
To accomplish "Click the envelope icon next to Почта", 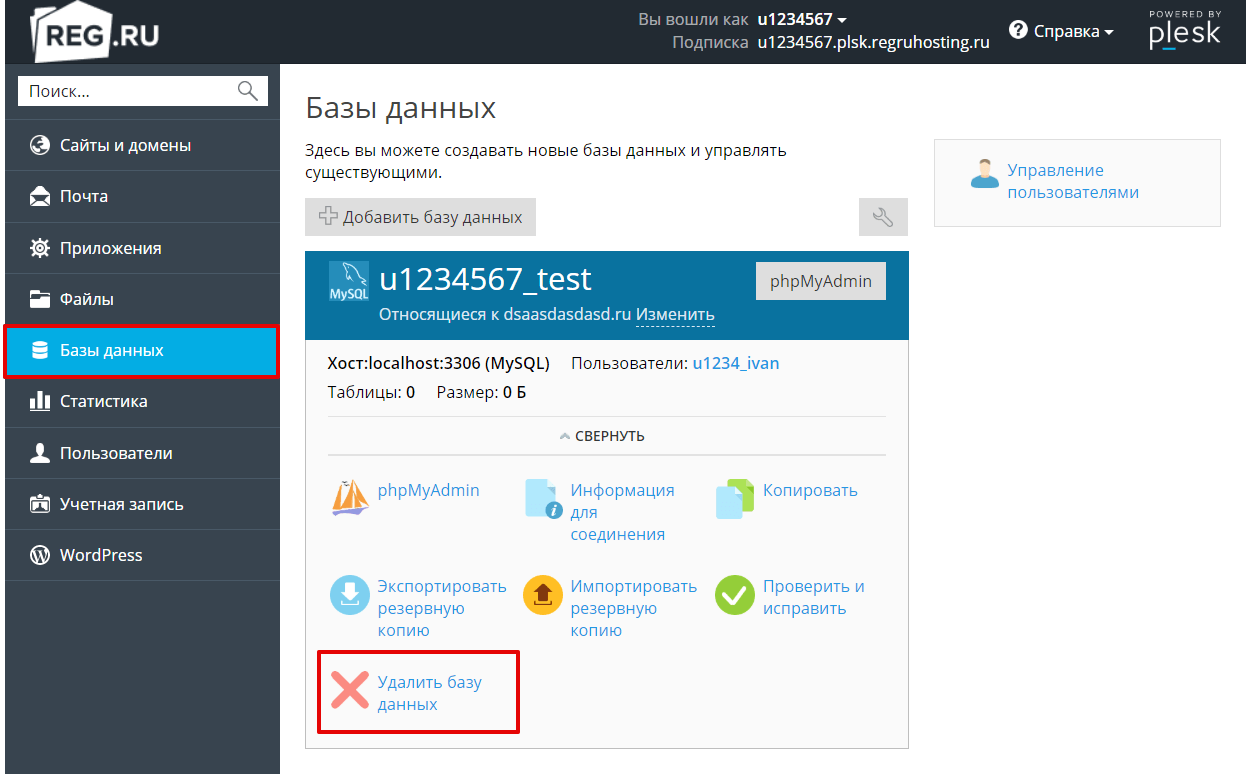I will tap(40, 197).
